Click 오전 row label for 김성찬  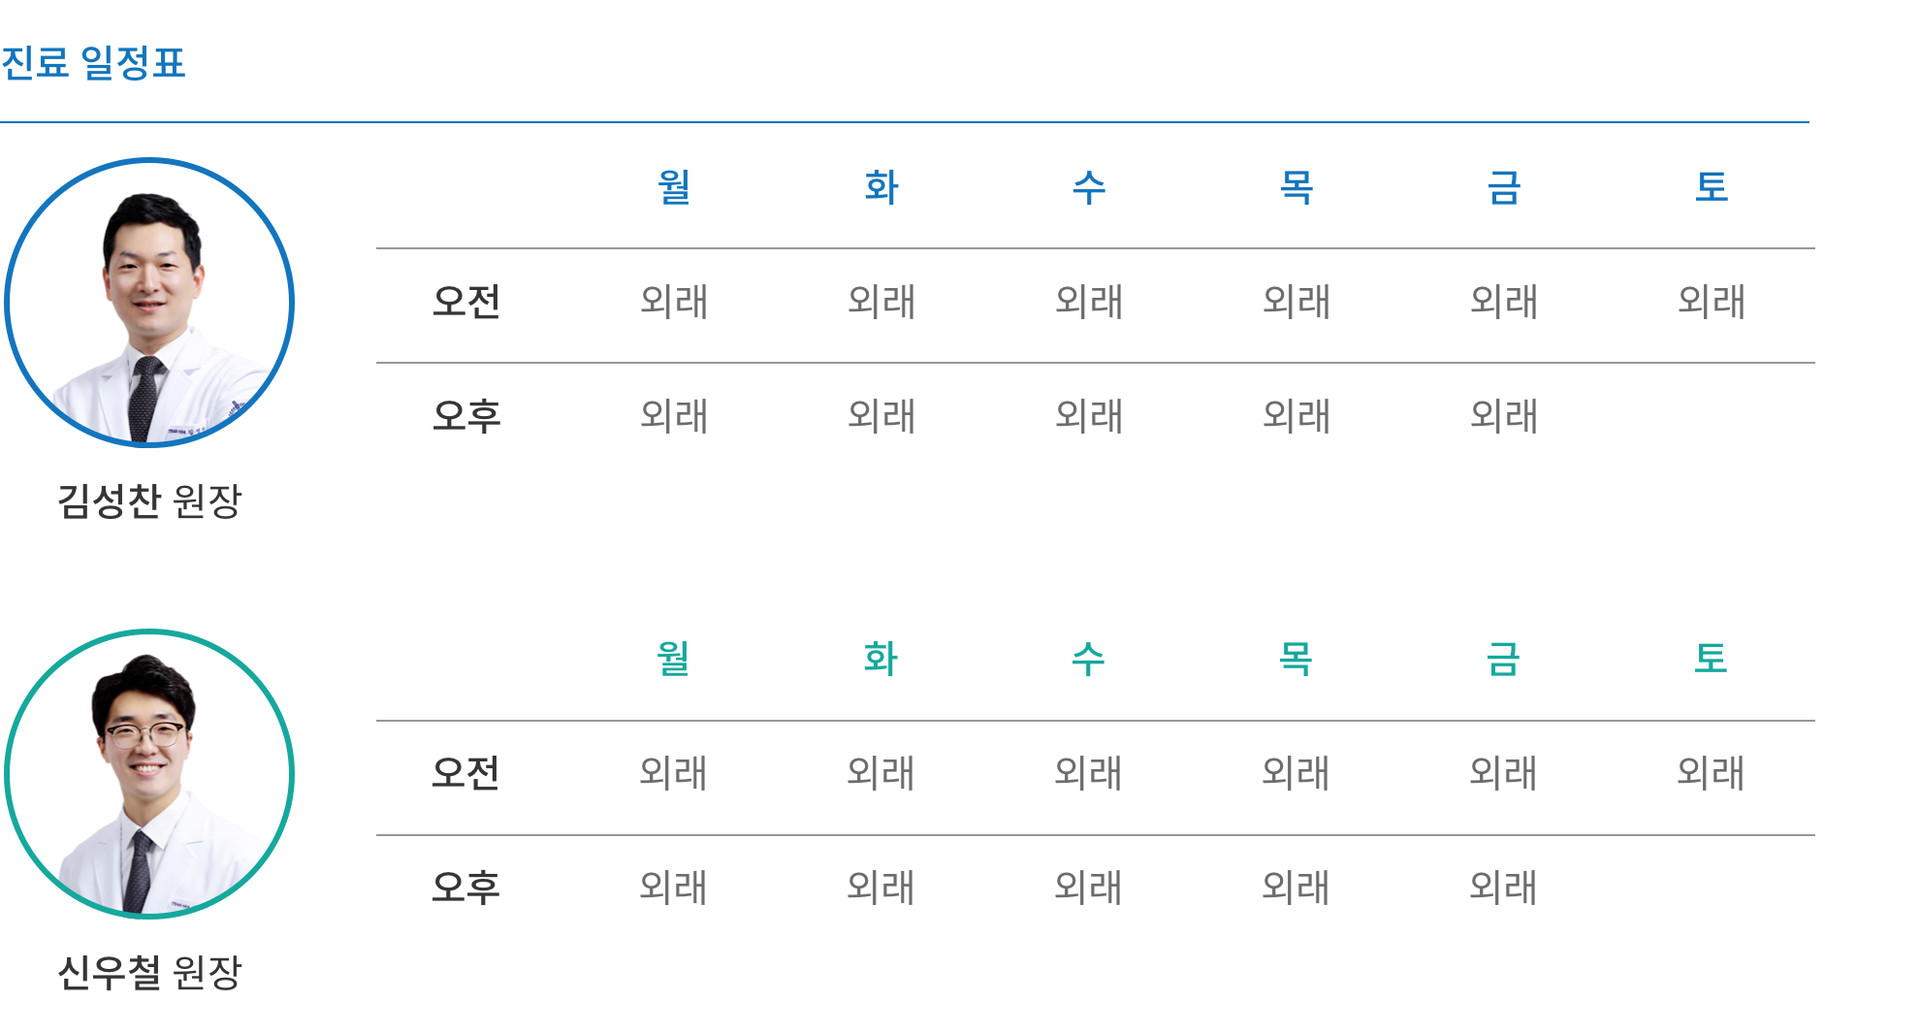(x=466, y=301)
